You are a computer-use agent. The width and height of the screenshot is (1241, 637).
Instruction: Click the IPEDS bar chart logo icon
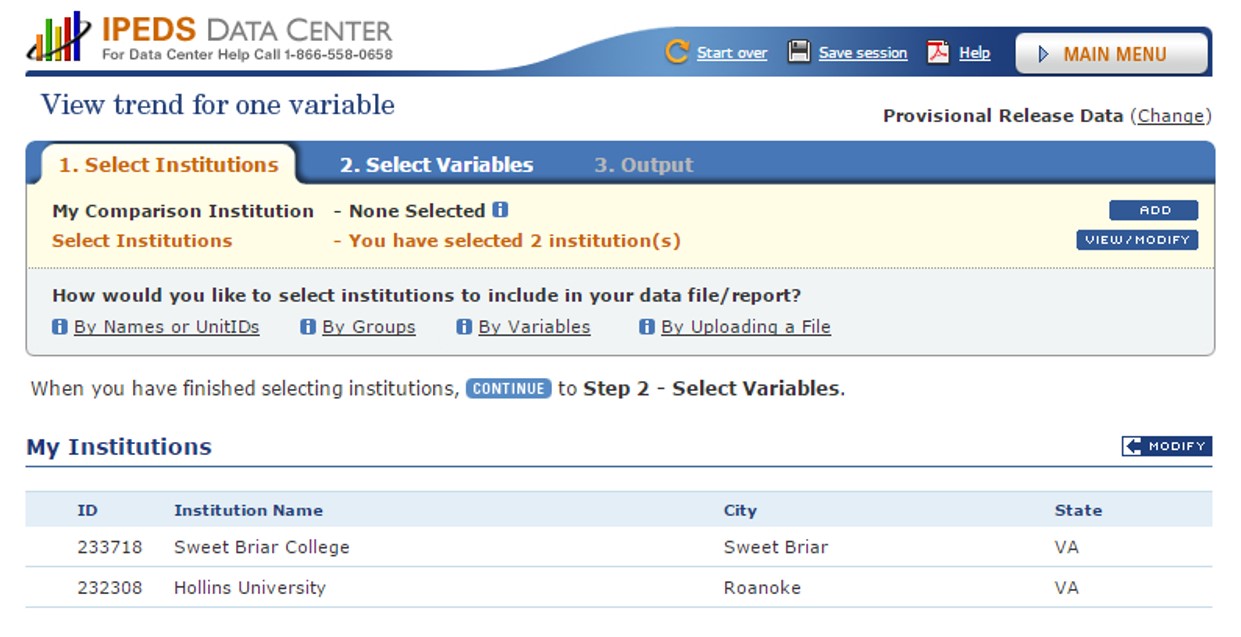pos(58,39)
